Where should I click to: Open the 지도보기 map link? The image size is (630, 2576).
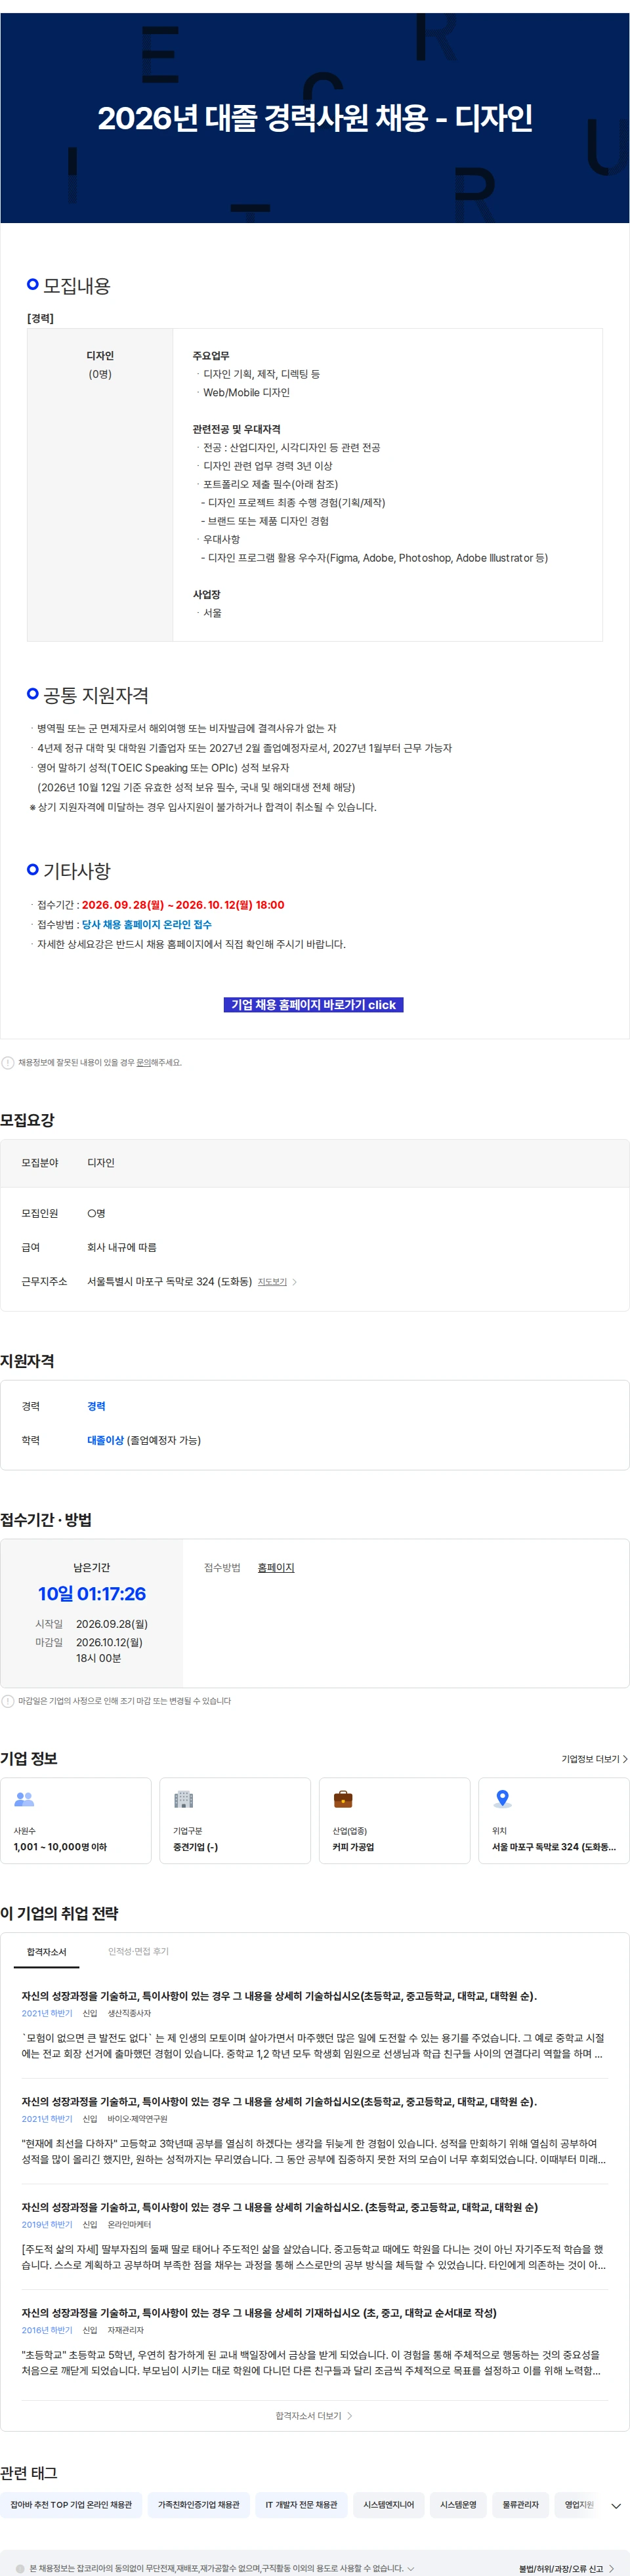272,1281
